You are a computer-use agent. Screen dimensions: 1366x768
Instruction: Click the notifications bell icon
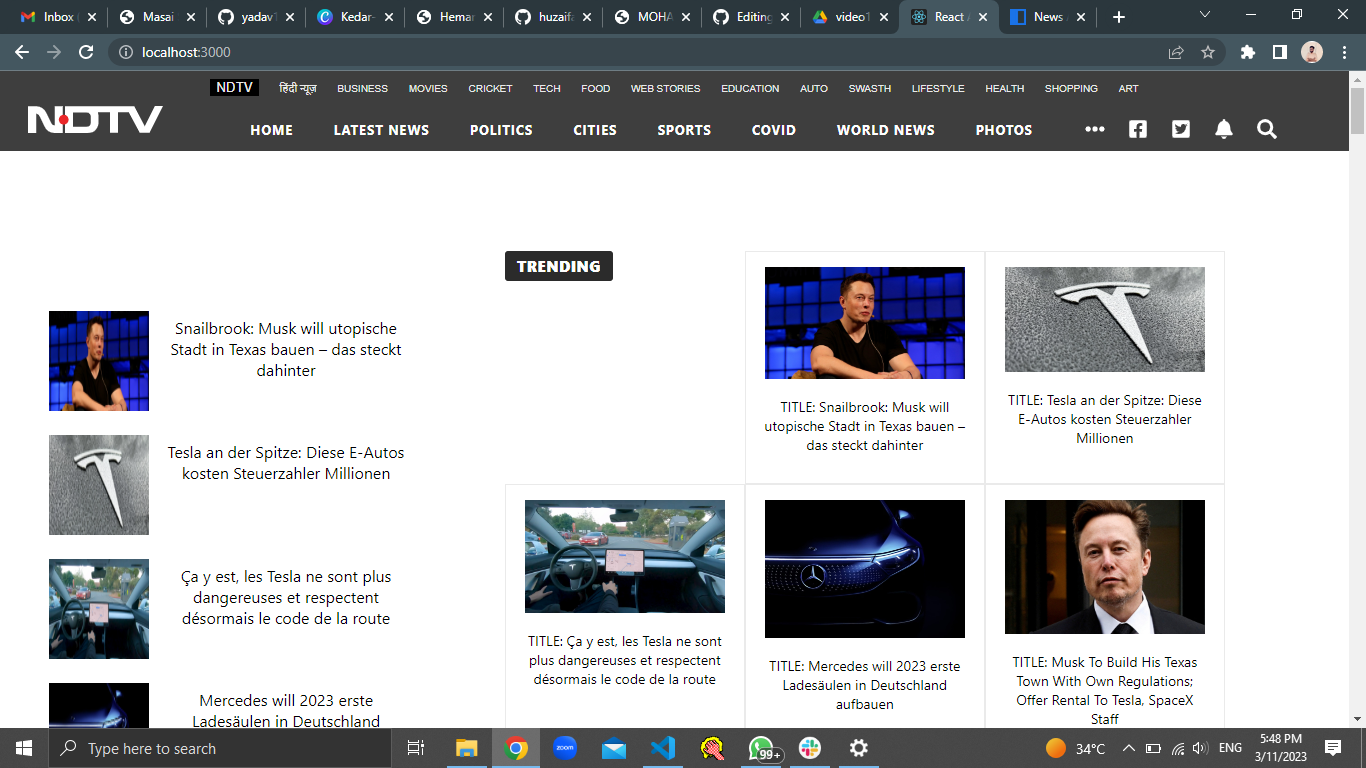click(x=1224, y=129)
